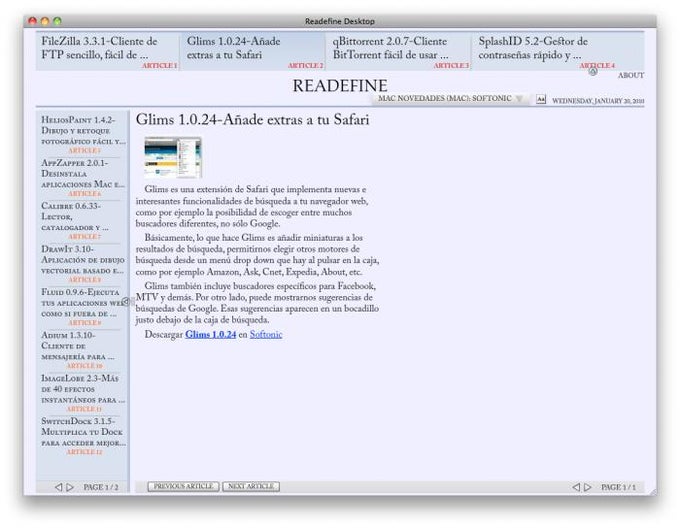
Task: Click the font size Aa icon
Action: coord(540,99)
